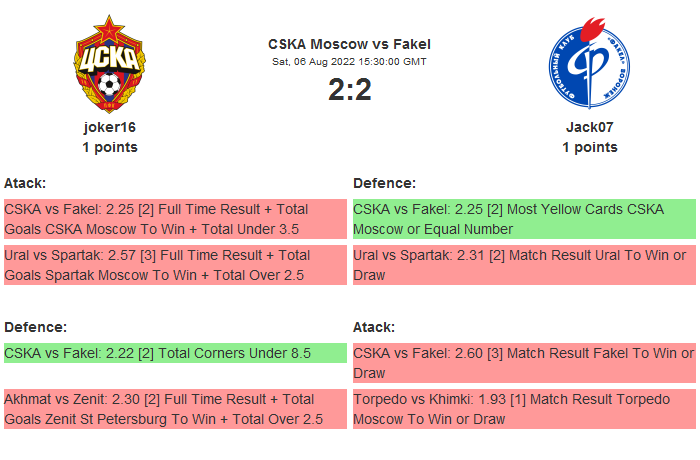
Task: Click the 1 points label under joker16
Action: (109, 147)
